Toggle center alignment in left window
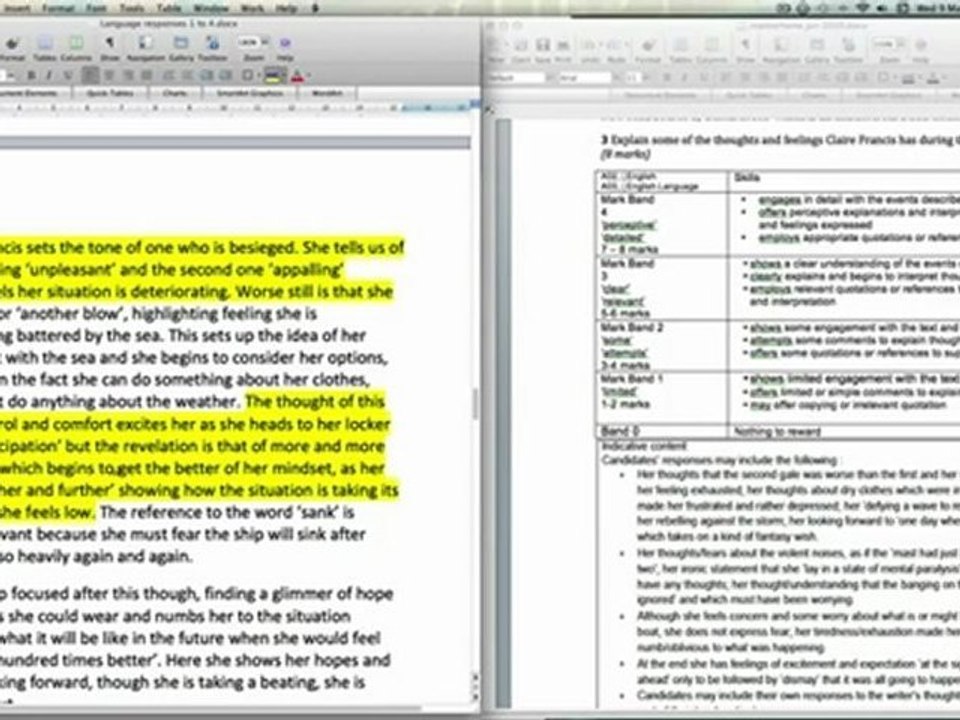Image resolution: width=960 pixels, height=720 pixels. pos(109,76)
